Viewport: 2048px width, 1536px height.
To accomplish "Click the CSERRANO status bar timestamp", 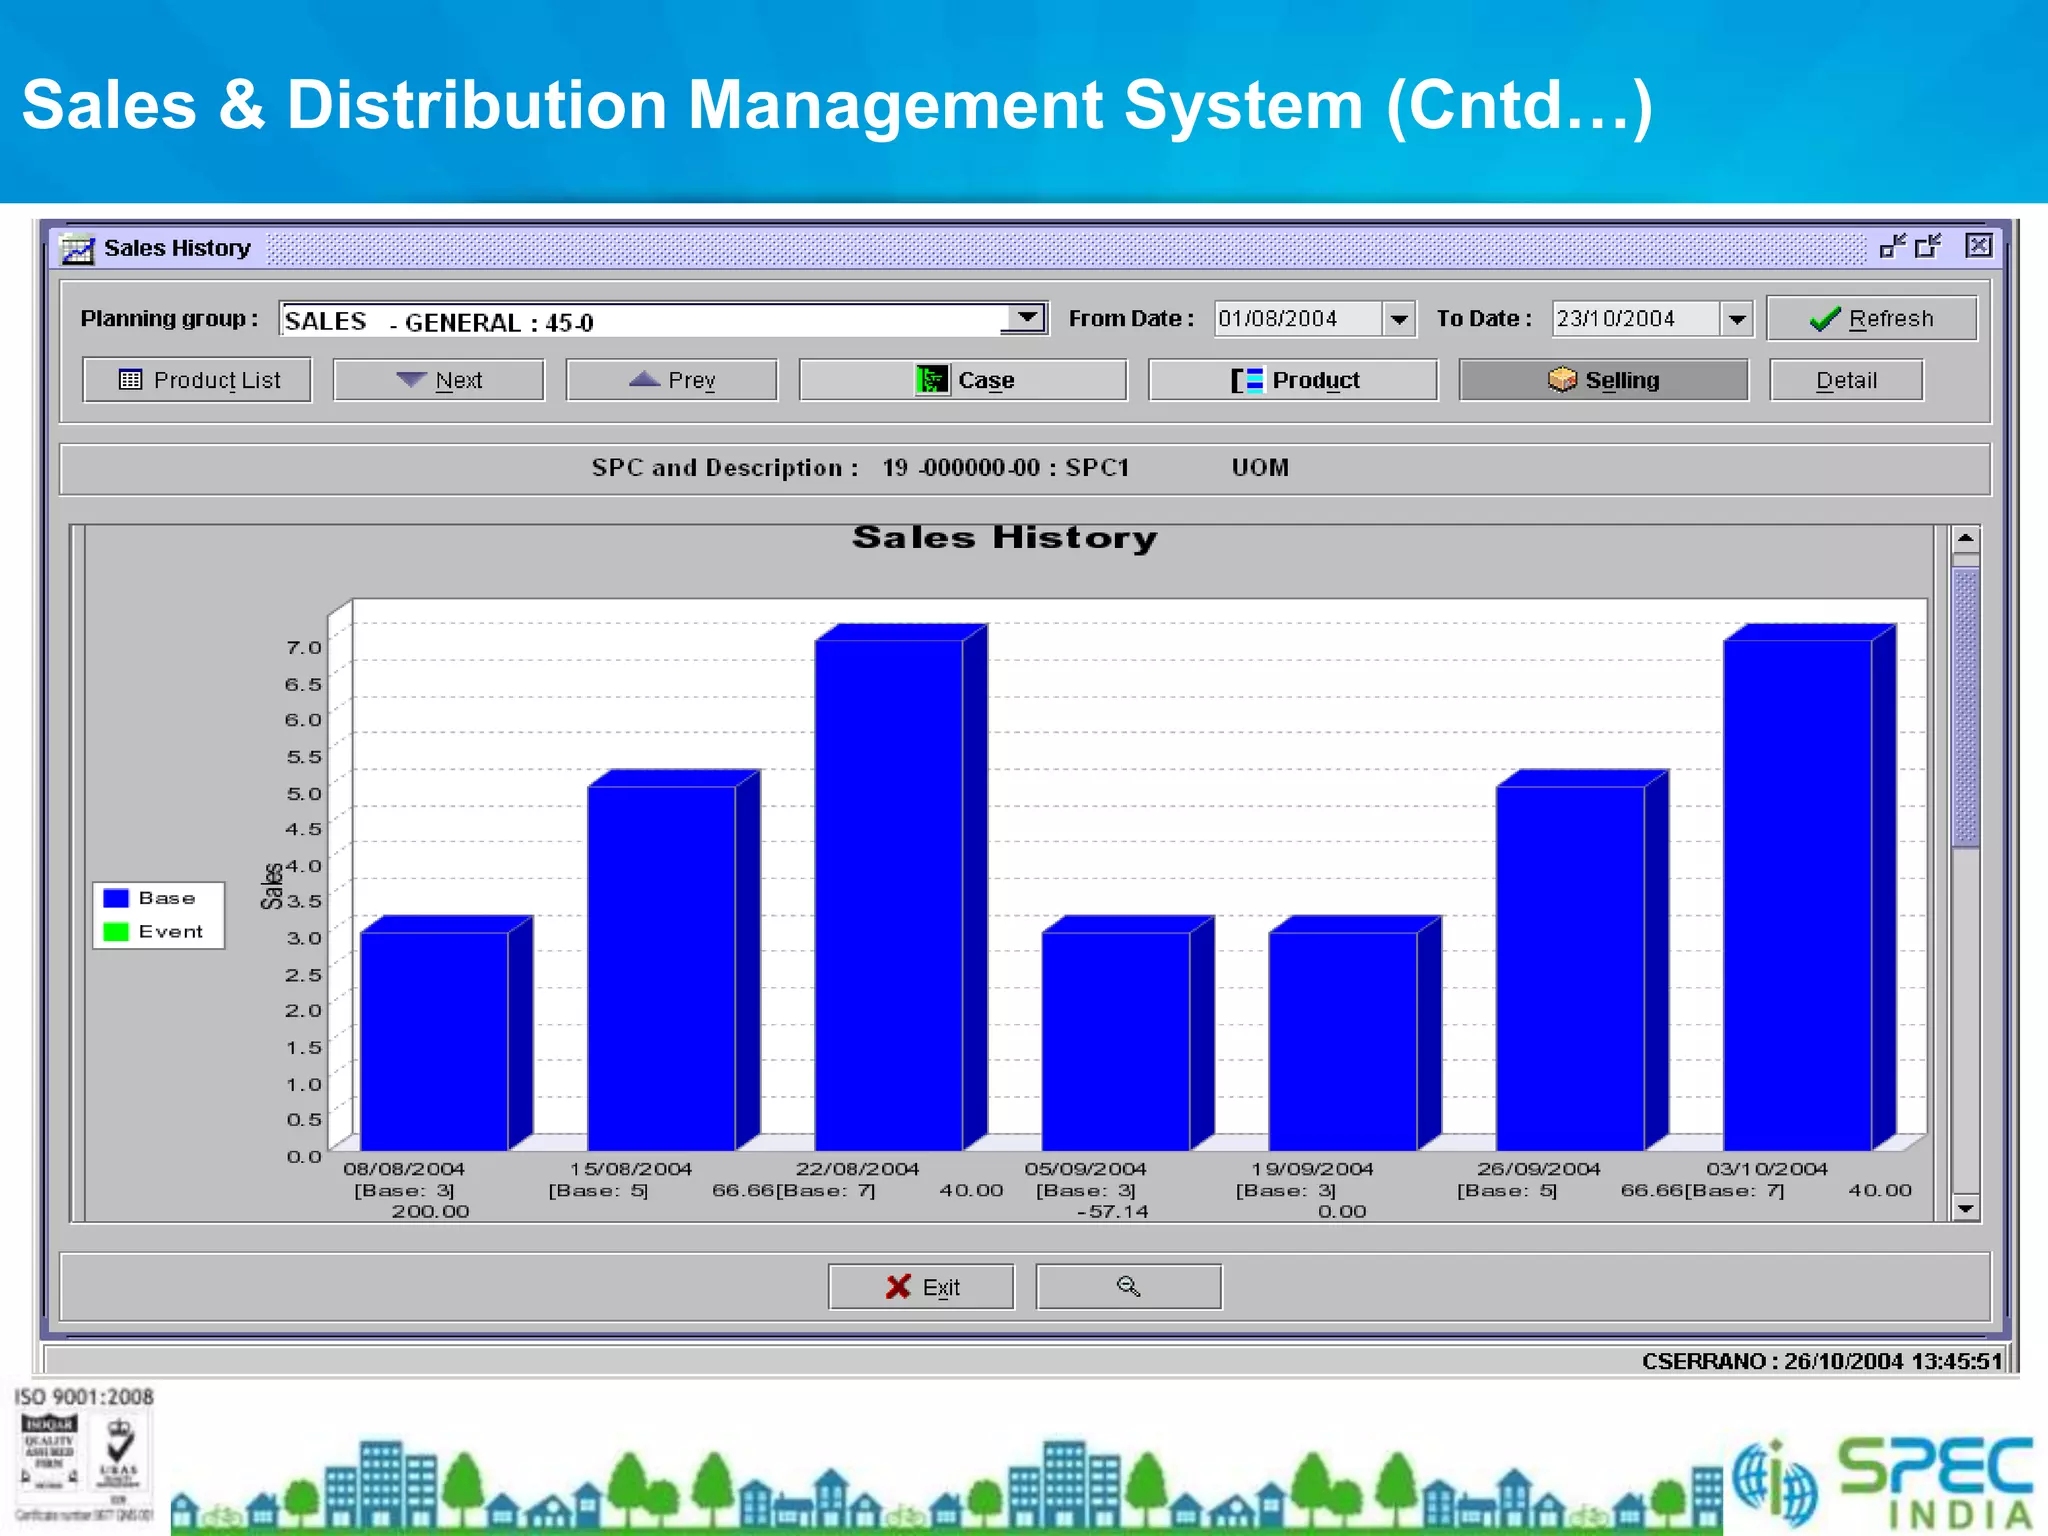I will 1822,1361.
